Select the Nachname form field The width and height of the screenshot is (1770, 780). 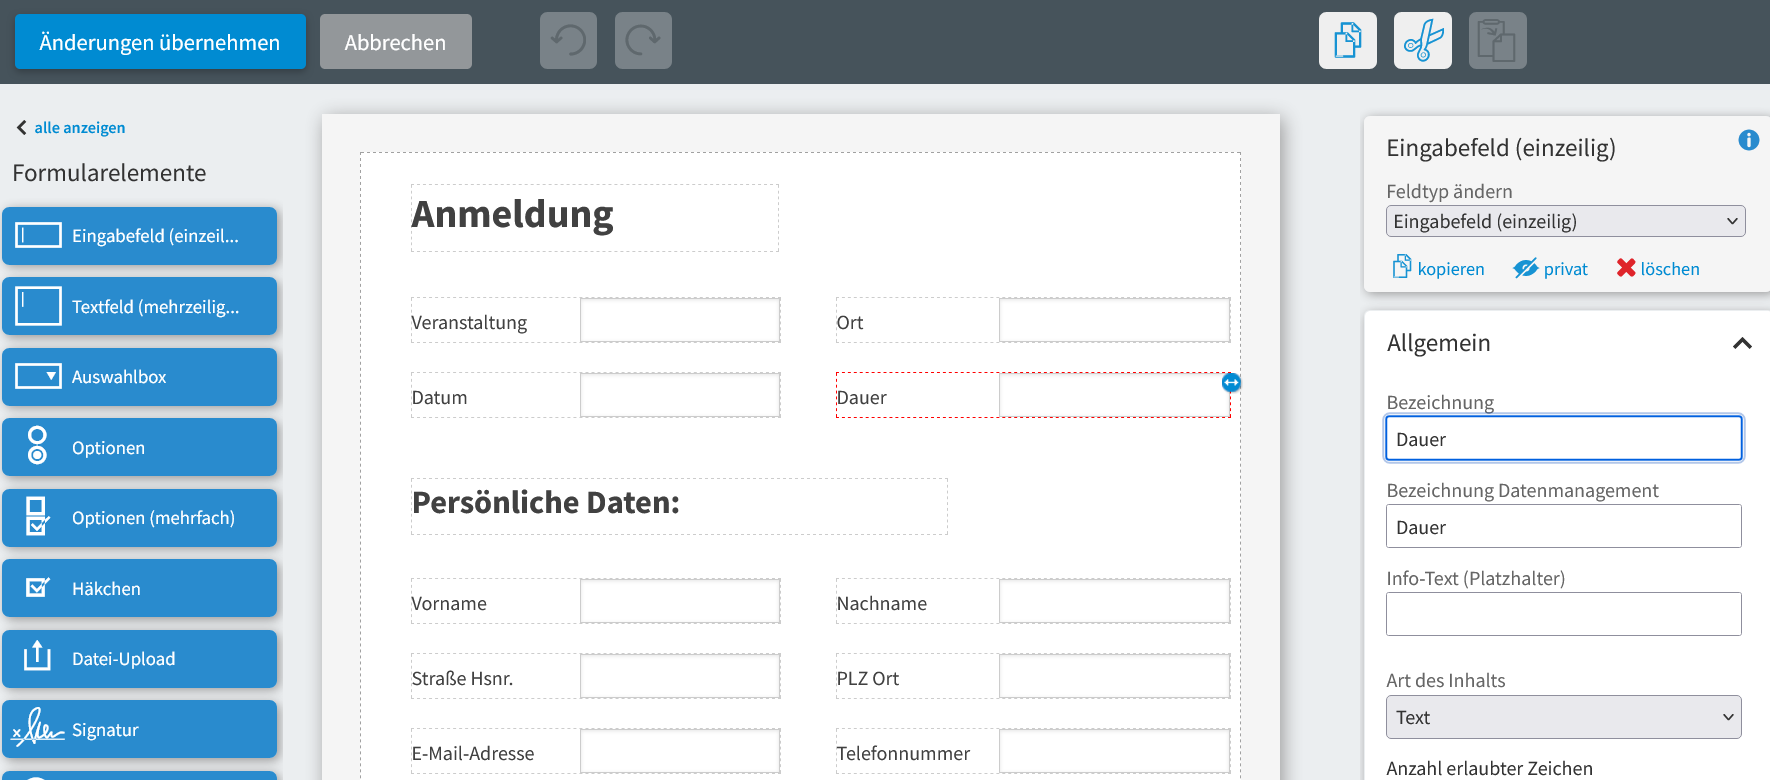(x=1033, y=601)
